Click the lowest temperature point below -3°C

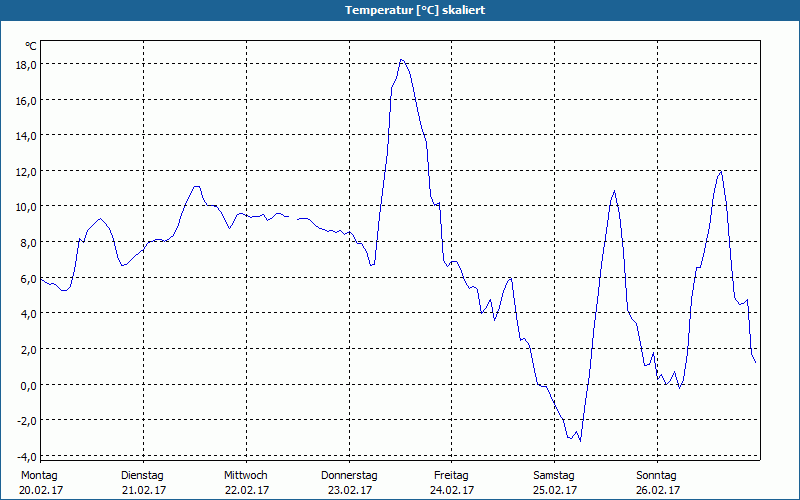[580, 441]
